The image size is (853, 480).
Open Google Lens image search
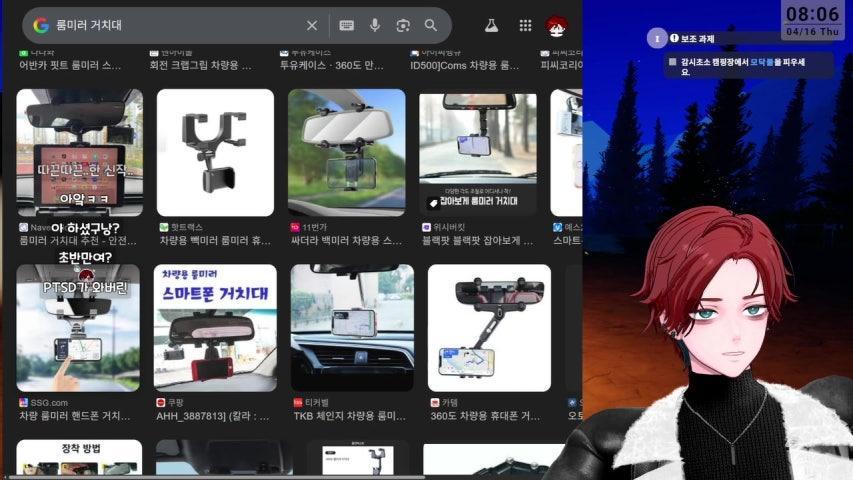pyautogui.click(x=403, y=26)
